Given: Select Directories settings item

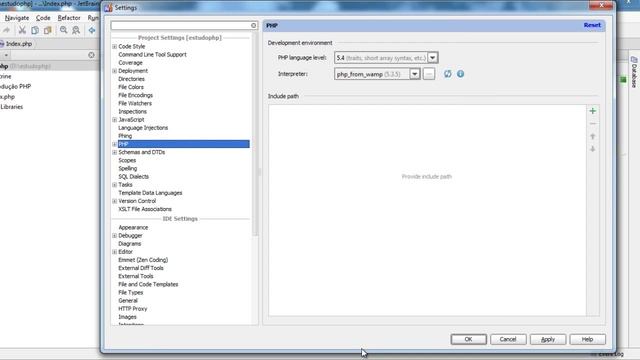Looking at the screenshot, I should [x=131, y=79].
